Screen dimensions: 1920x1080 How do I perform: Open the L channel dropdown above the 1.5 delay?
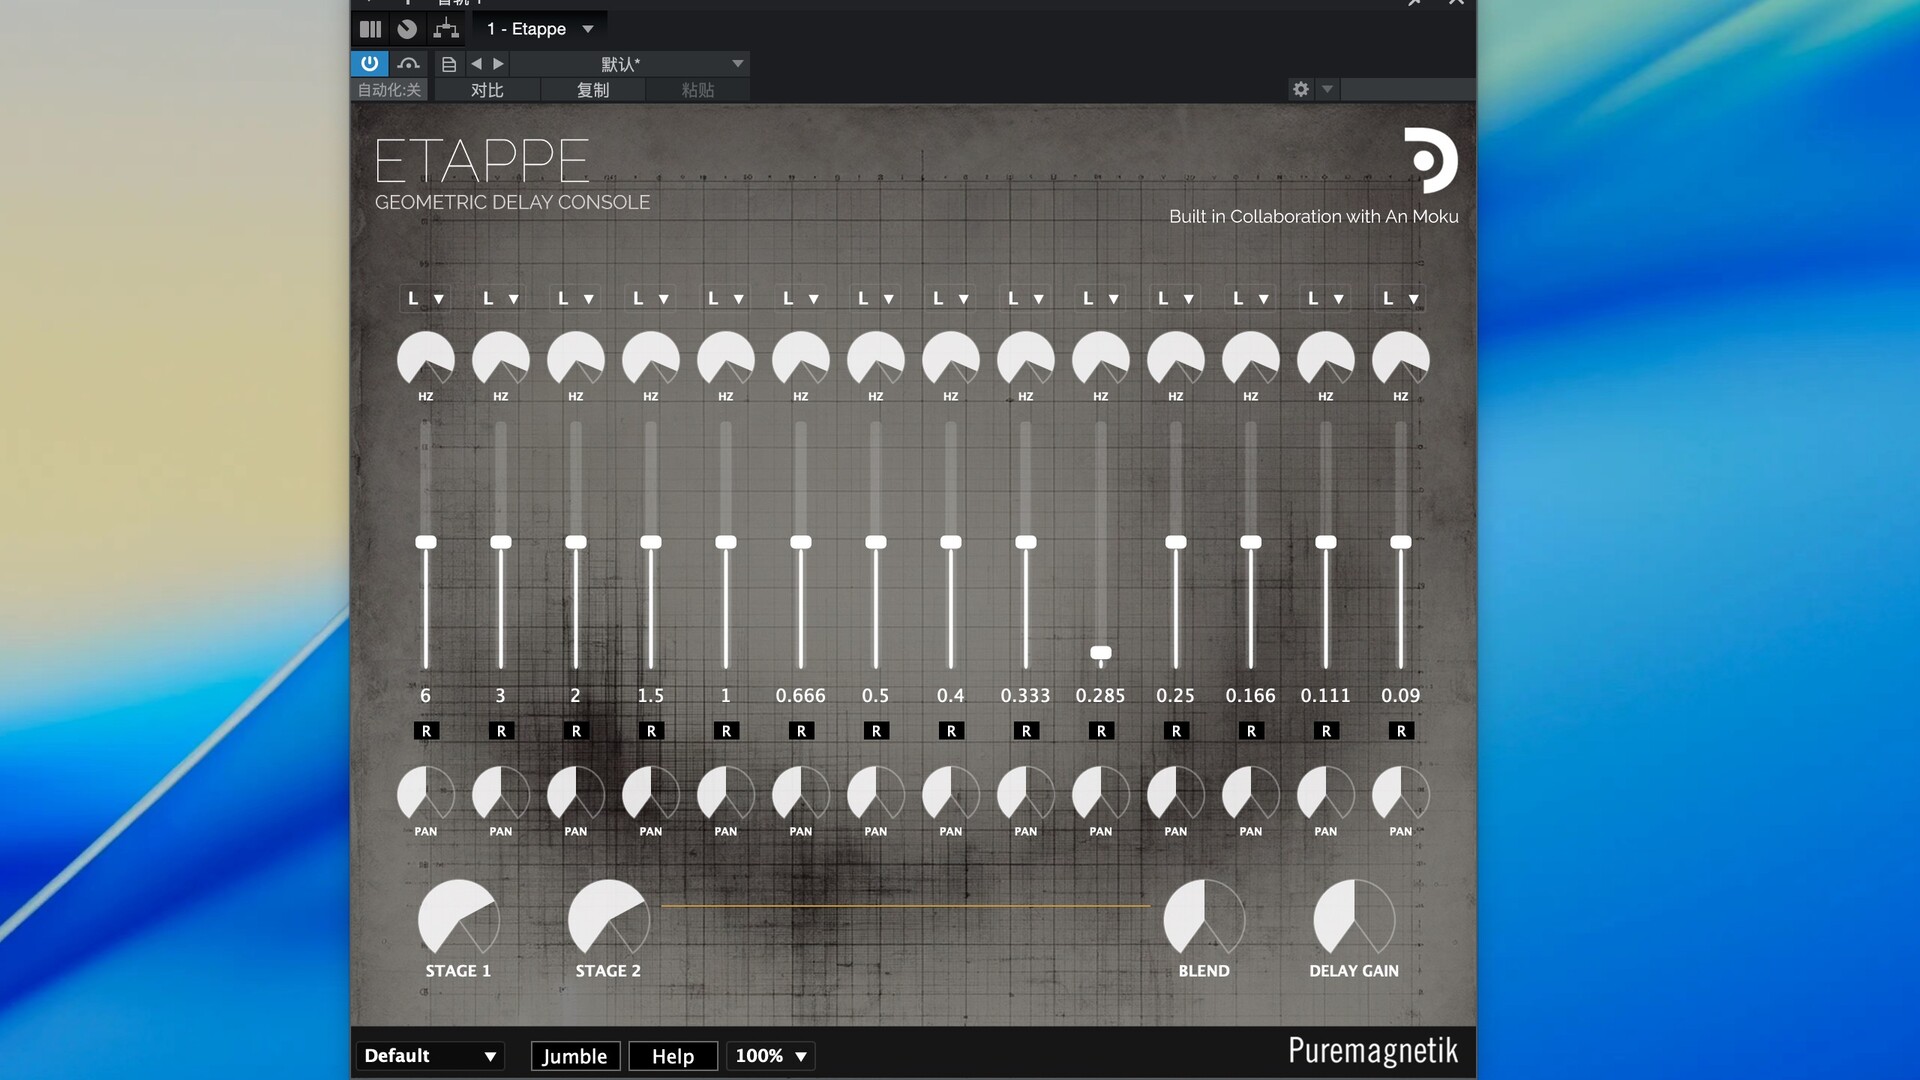(651, 298)
